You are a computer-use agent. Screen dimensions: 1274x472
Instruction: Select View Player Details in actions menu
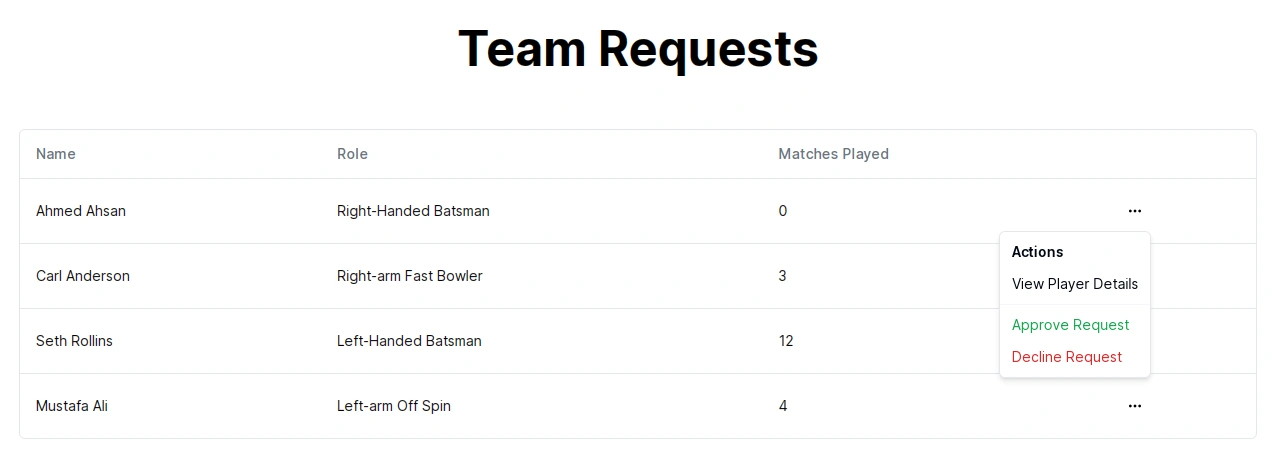[x=1075, y=284]
